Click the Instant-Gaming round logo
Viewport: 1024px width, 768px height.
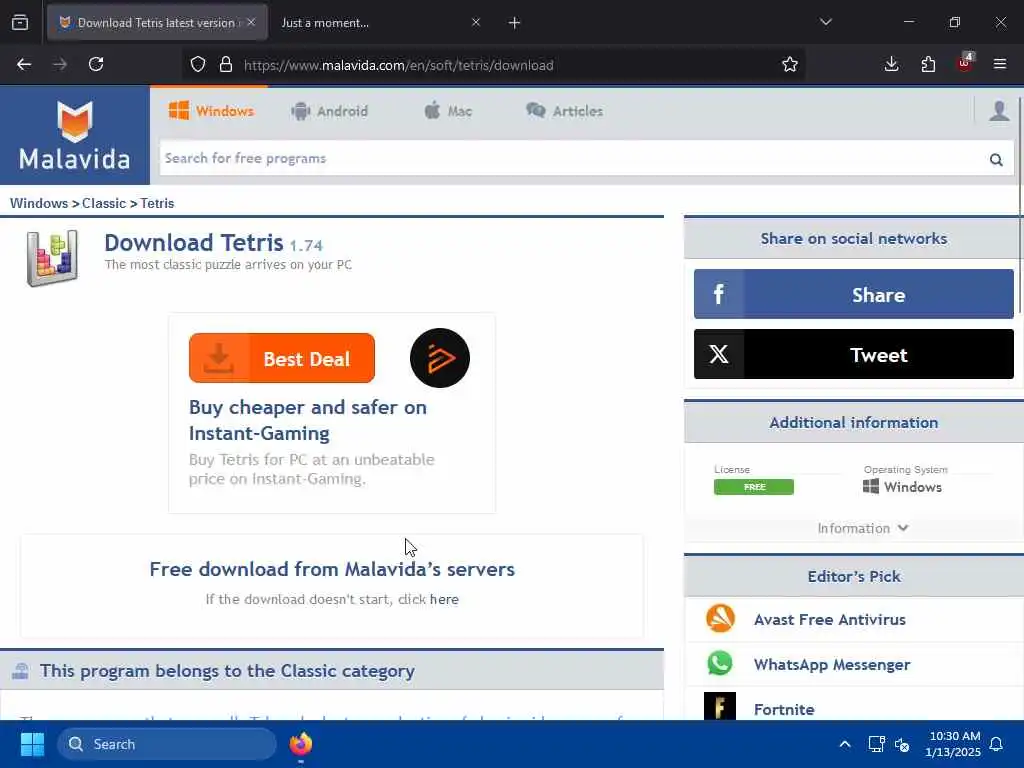440,358
